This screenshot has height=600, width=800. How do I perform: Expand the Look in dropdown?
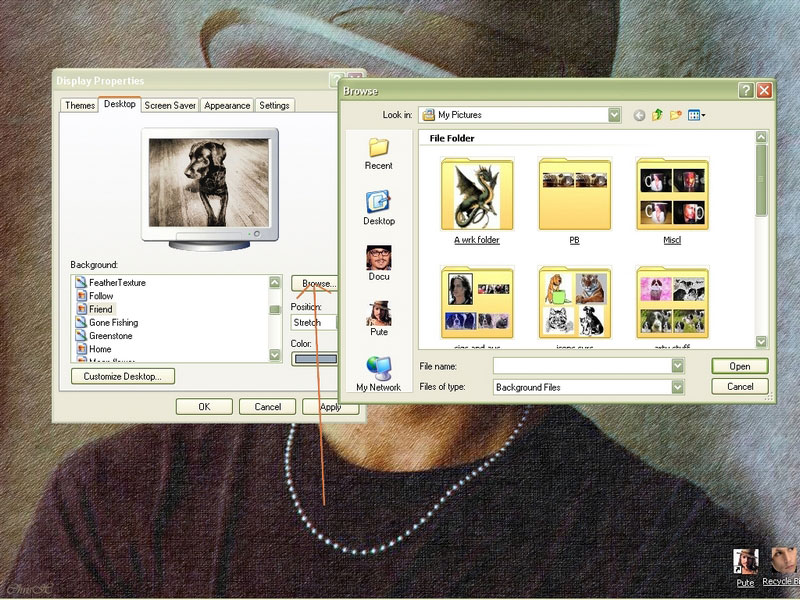click(x=613, y=116)
